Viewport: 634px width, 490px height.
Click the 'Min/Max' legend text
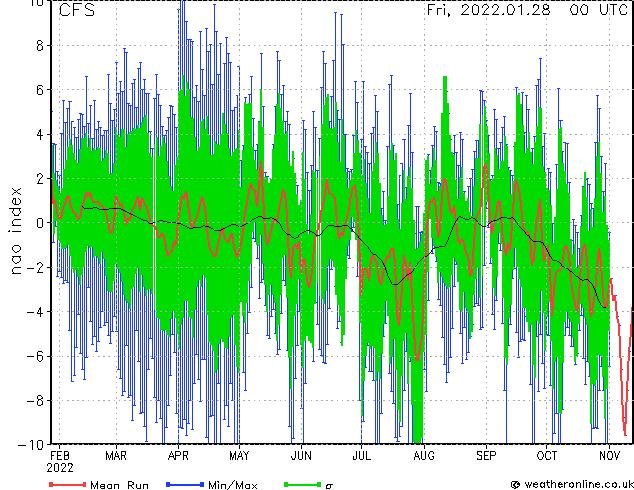232,485
